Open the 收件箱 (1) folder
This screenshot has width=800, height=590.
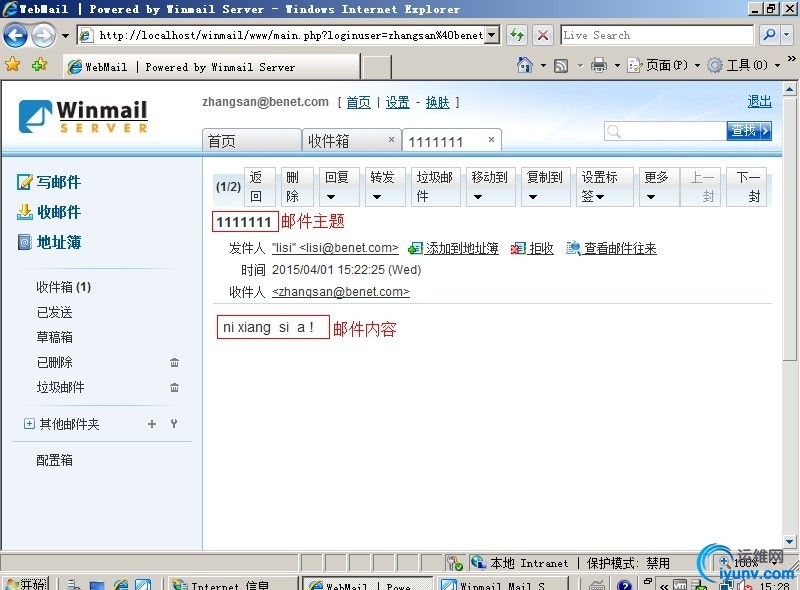pos(63,287)
